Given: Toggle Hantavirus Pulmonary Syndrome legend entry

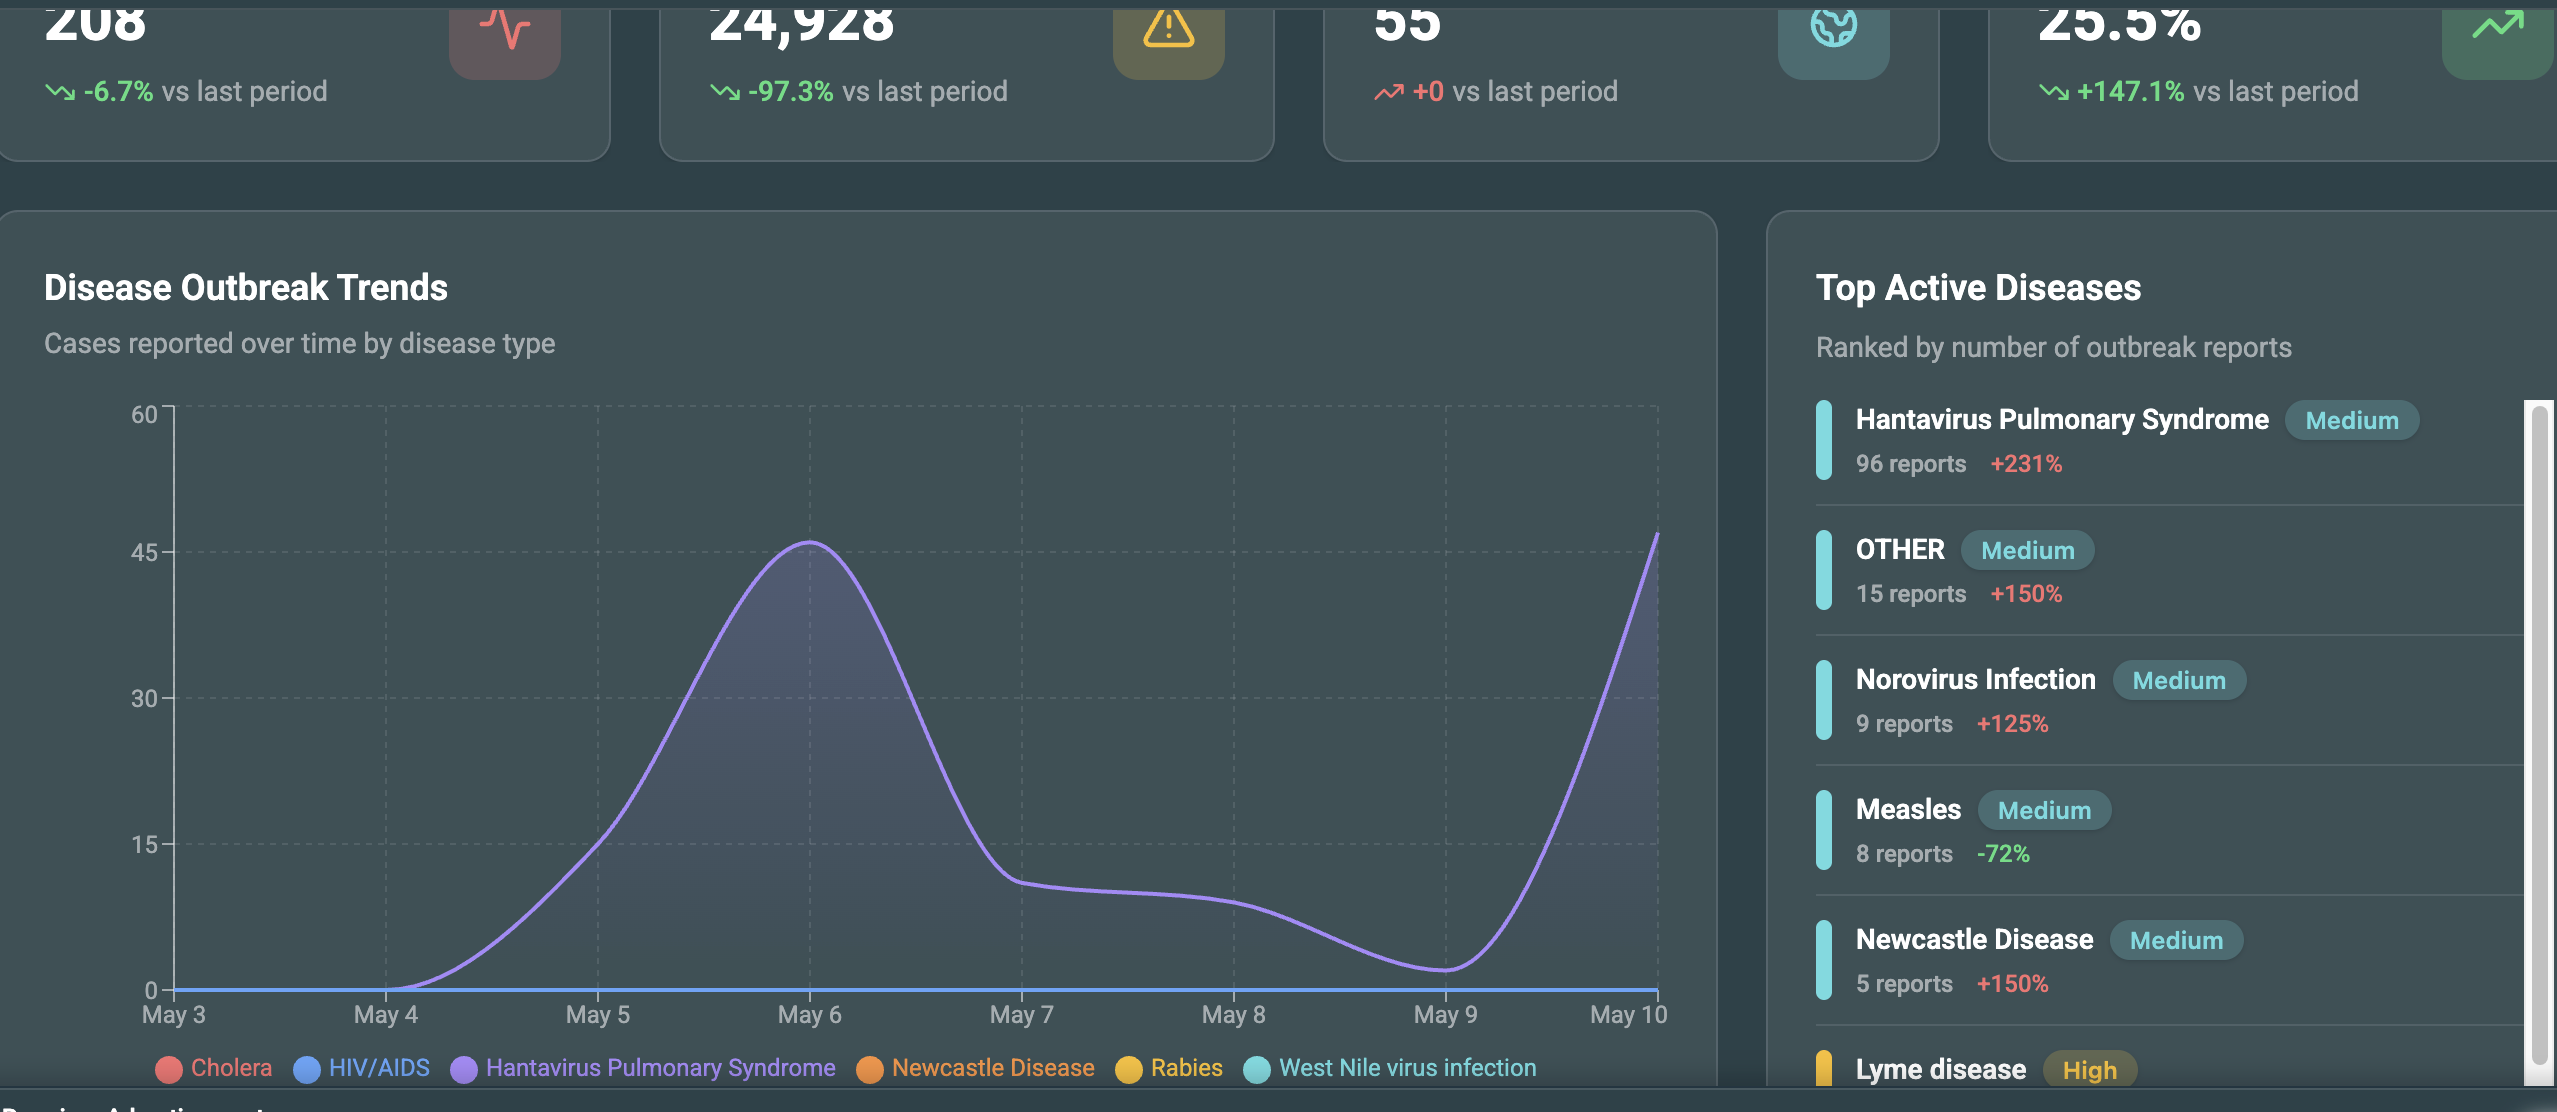Looking at the screenshot, I should [x=642, y=1068].
